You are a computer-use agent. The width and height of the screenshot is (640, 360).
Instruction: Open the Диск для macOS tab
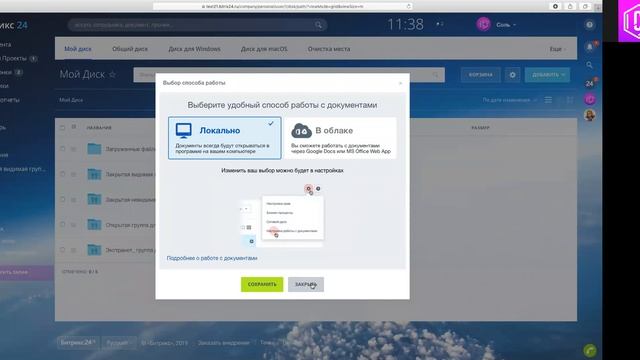pos(264,49)
